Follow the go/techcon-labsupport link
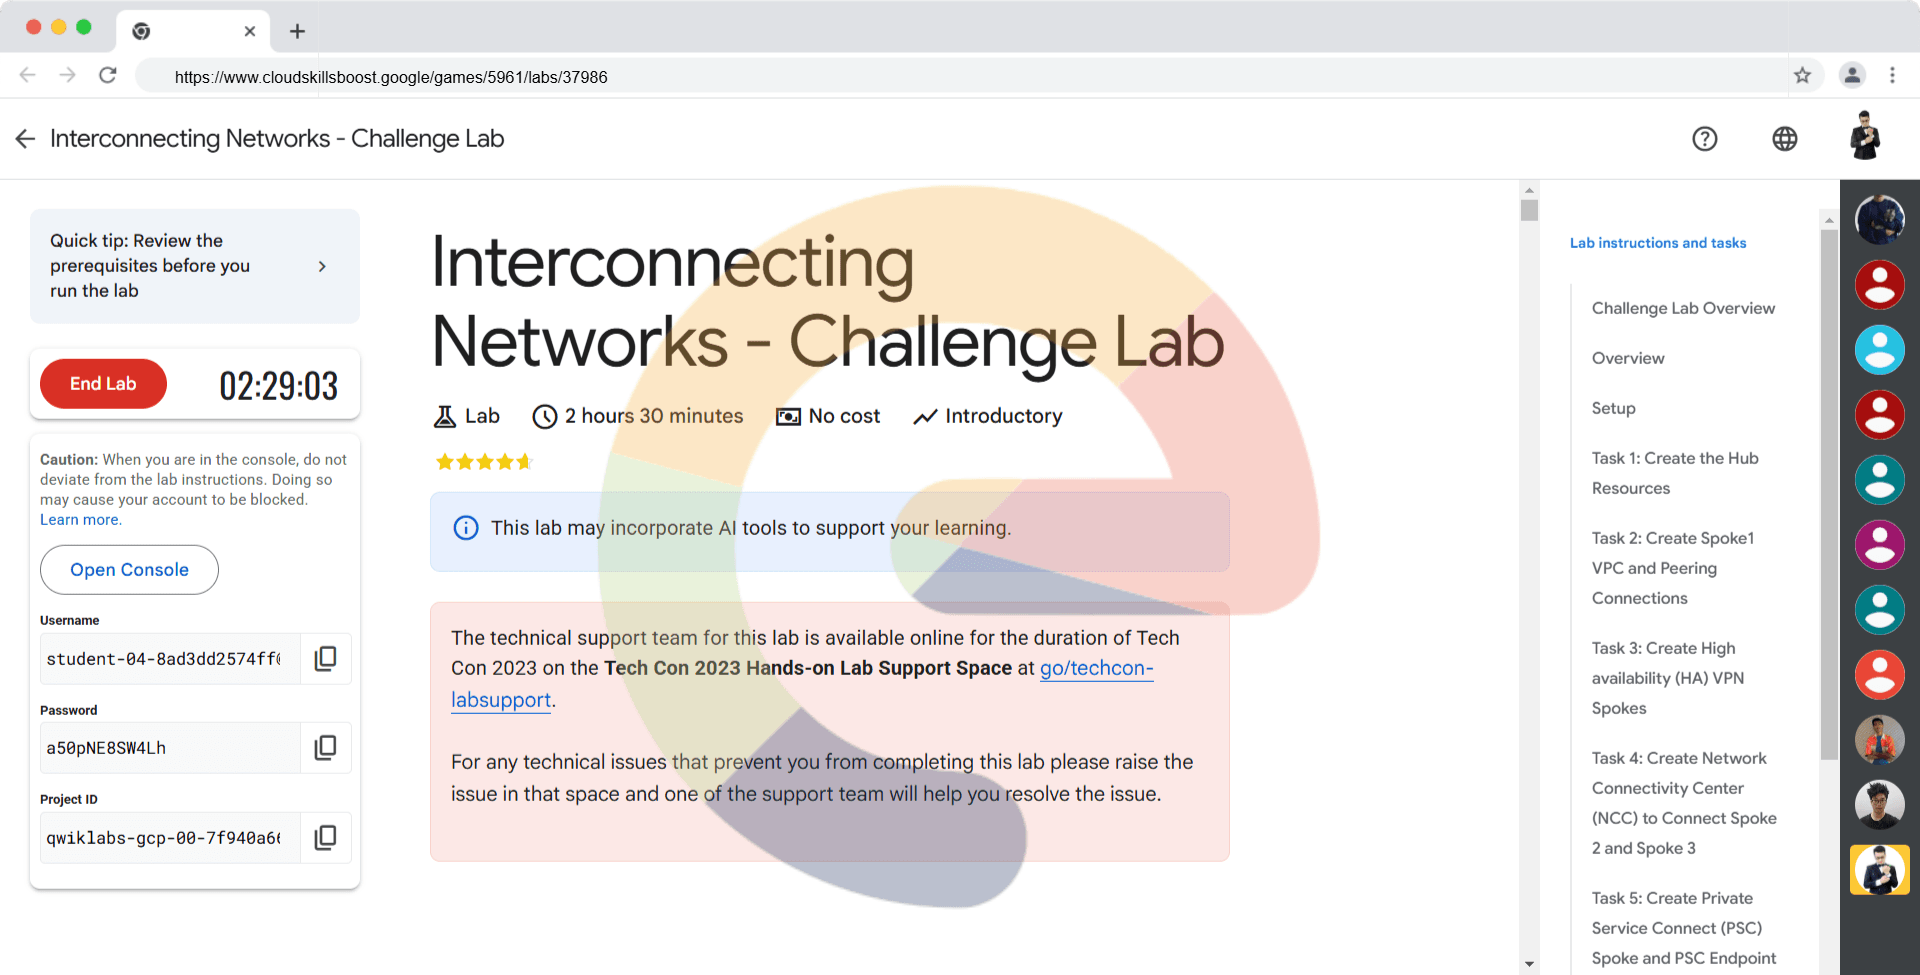The width and height of the screenshot is (1920, 975). pos(1096,669)
